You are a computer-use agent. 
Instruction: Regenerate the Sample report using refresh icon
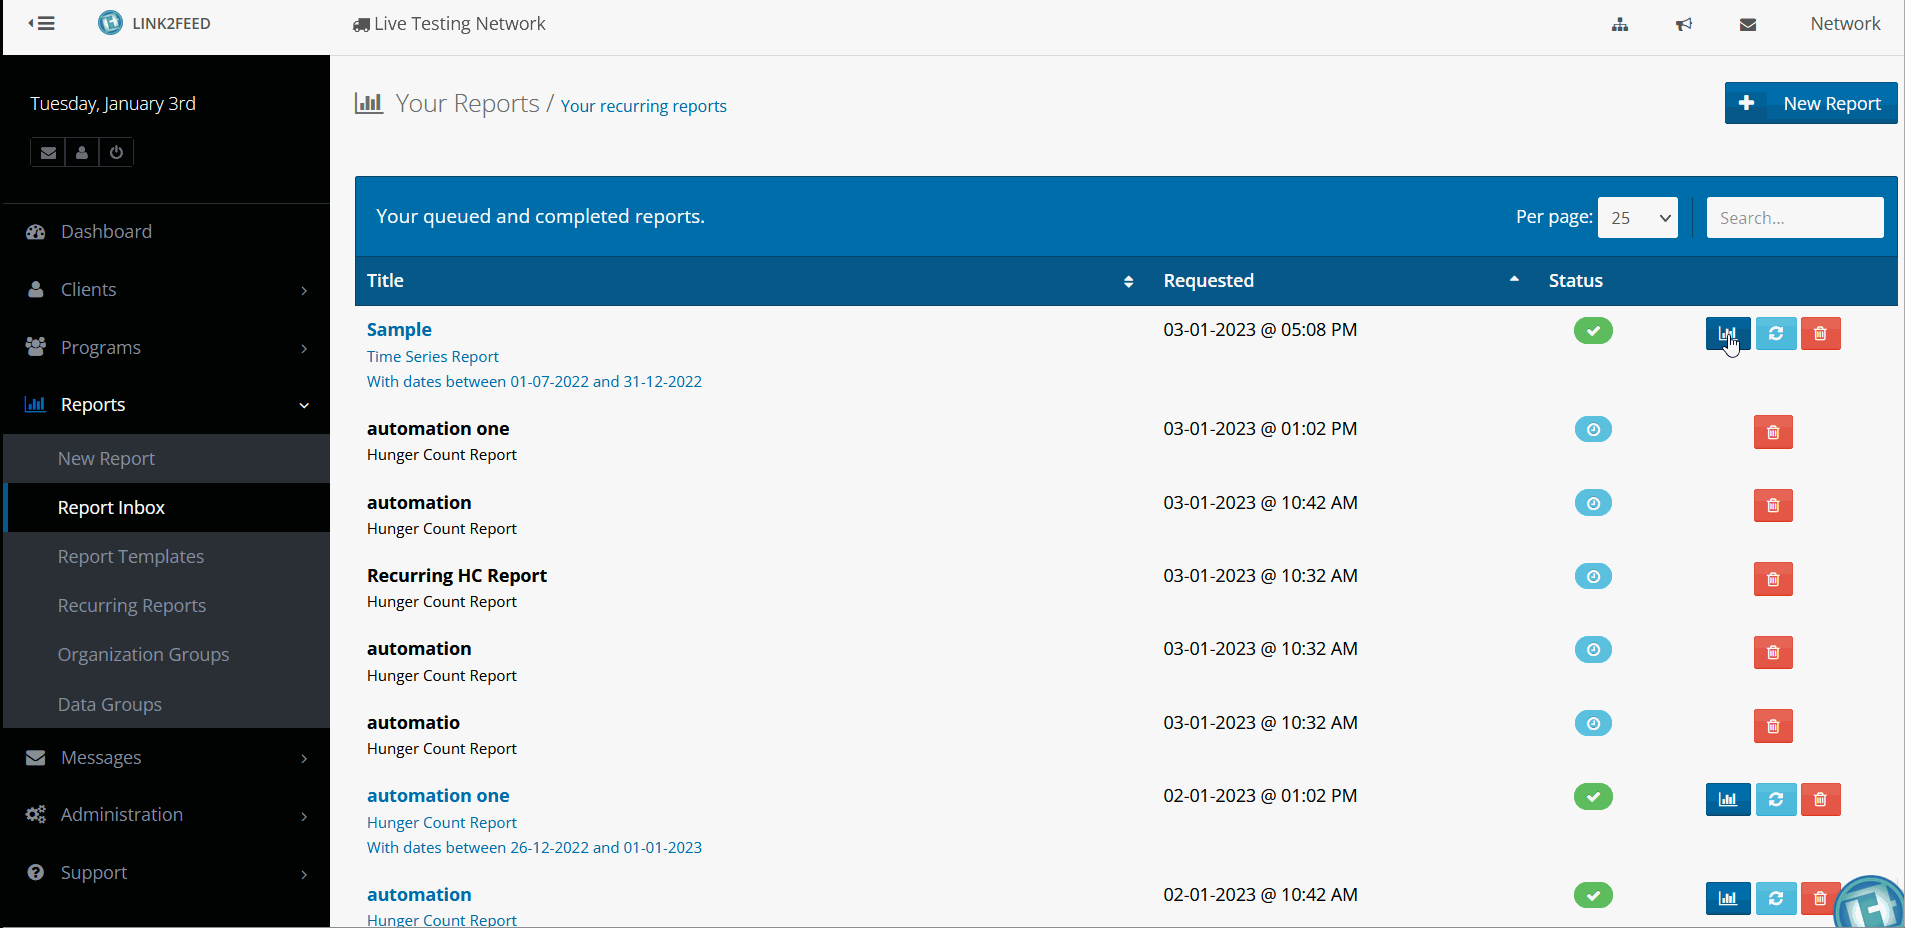tap(1775, 333)
